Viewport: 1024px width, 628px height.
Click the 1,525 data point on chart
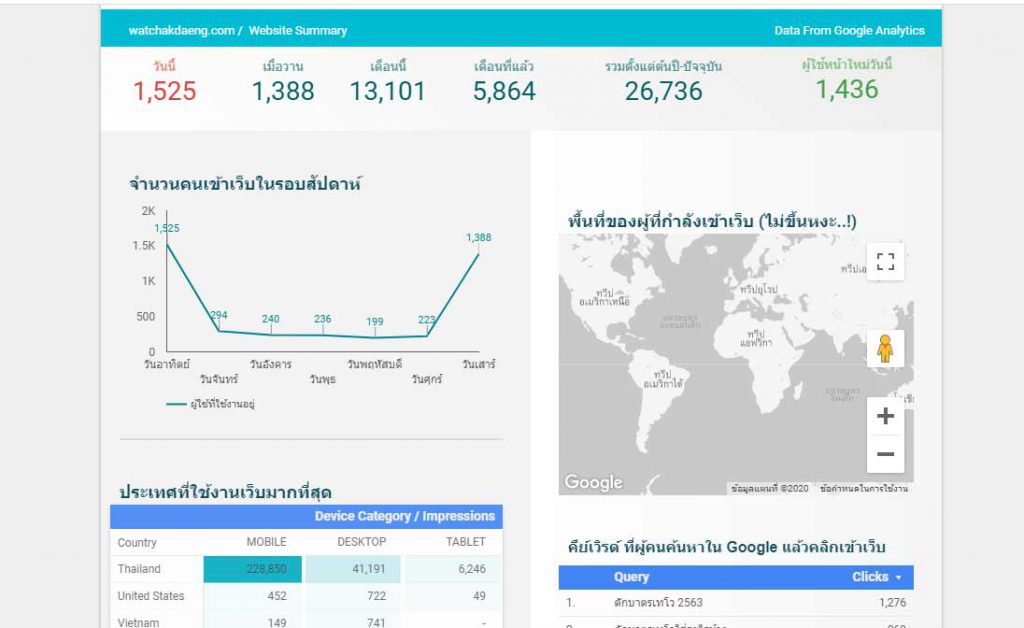click(x=167, y=244)
